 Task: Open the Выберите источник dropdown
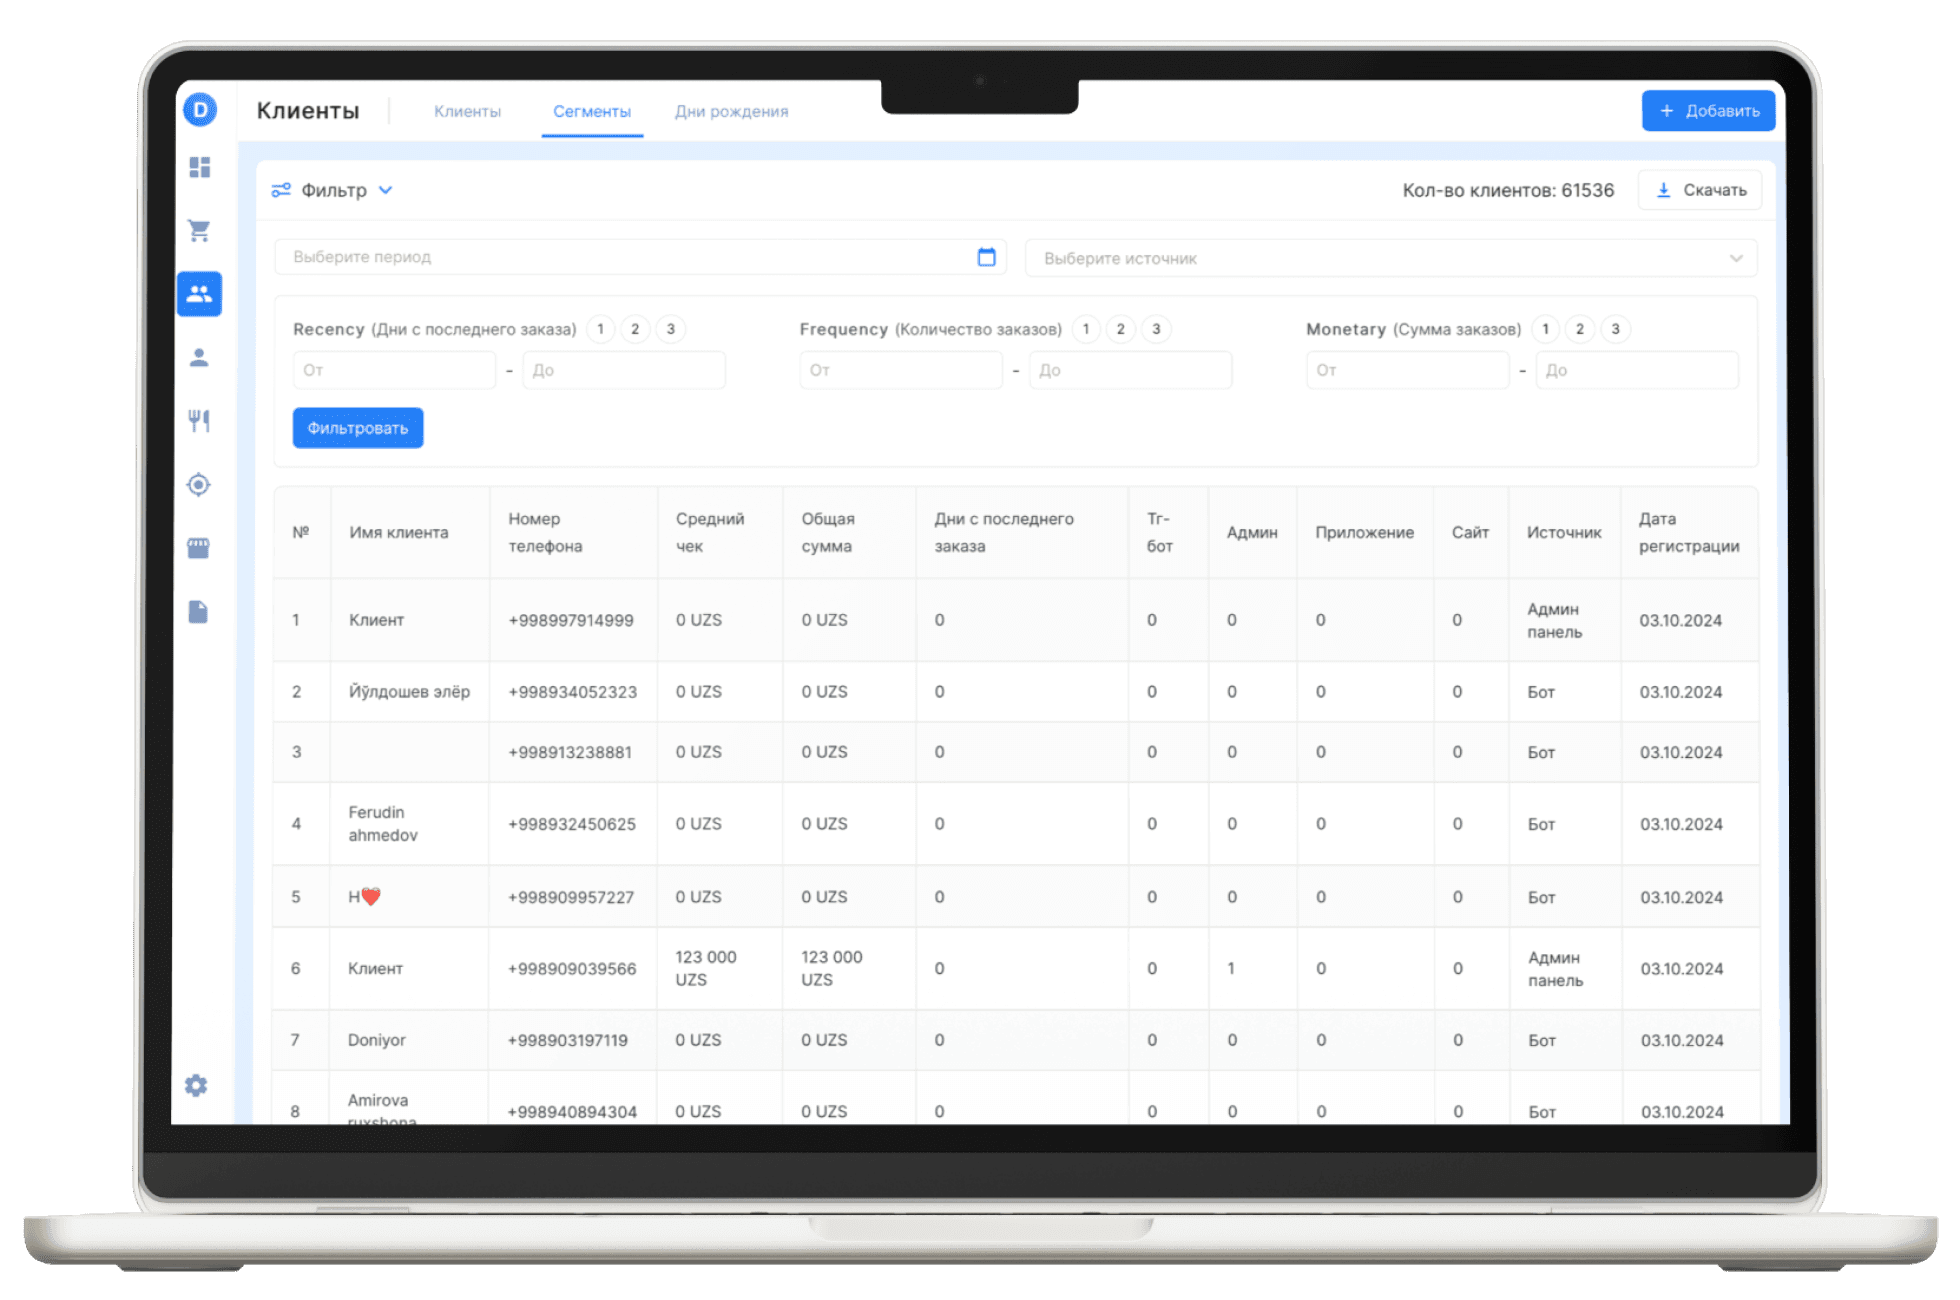point(1390,258)
